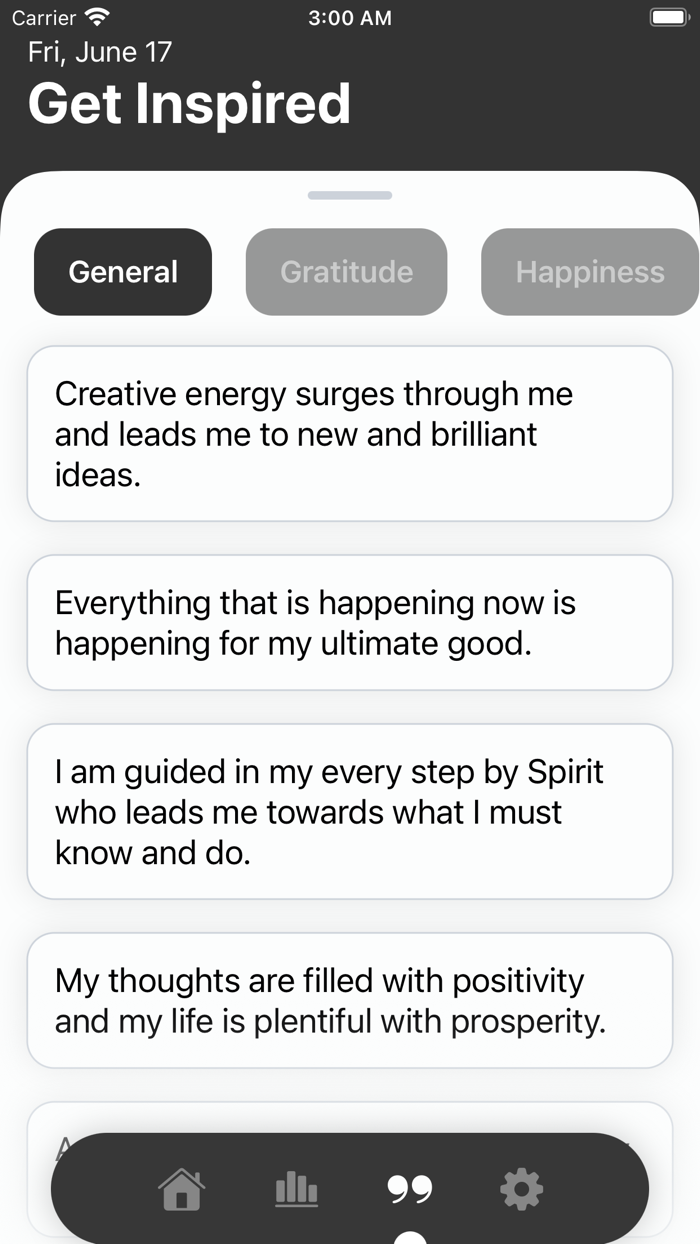Tap the quotation marks affirmations icon
700x1244 pixels.
click(409, 1189)
